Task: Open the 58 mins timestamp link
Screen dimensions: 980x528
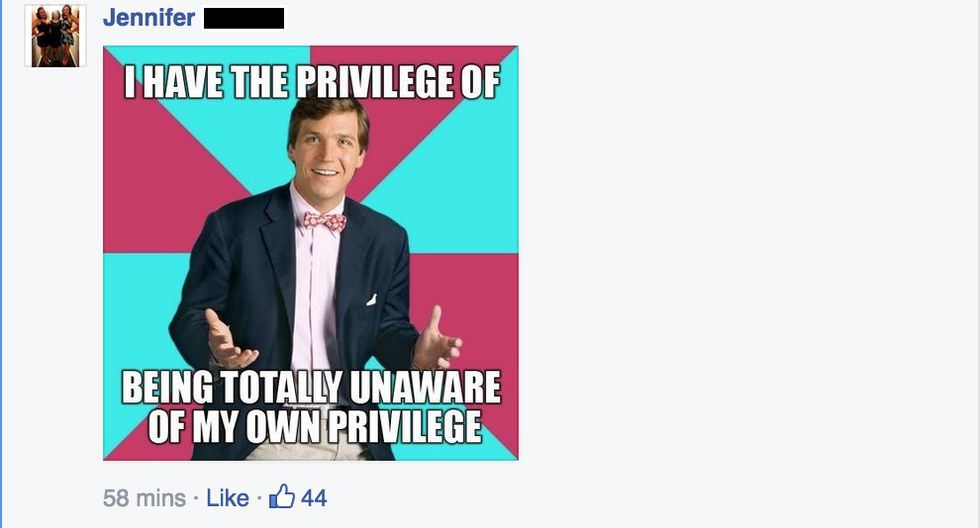Action: [x=144, y=498]
